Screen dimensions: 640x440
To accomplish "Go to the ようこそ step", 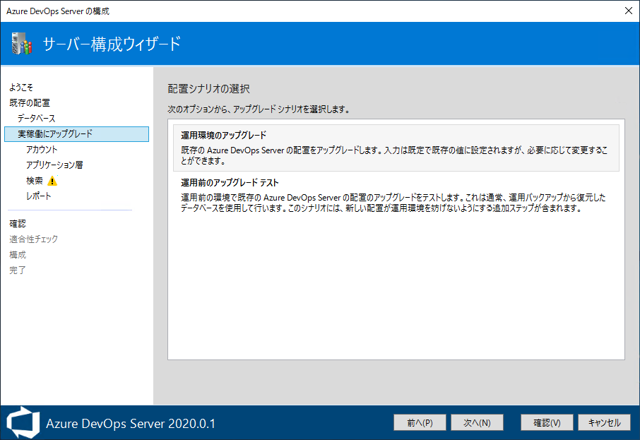I will [x=21, y=87].
